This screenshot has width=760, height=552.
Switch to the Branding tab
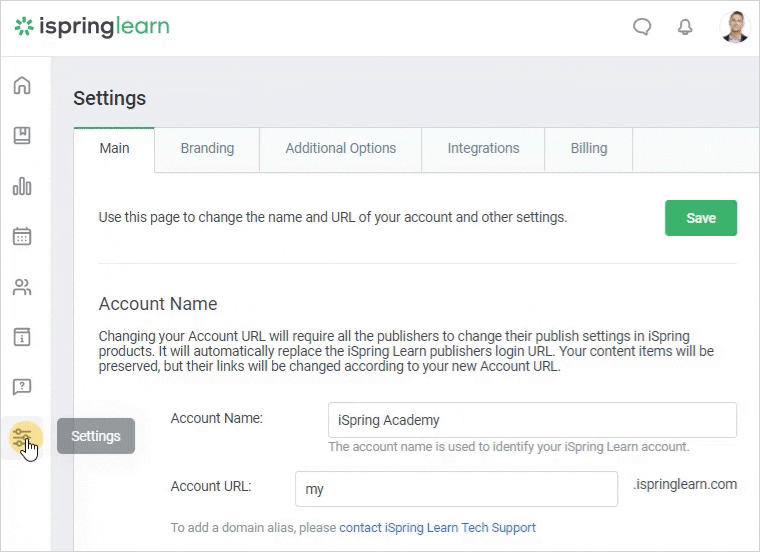coord(207,149)
